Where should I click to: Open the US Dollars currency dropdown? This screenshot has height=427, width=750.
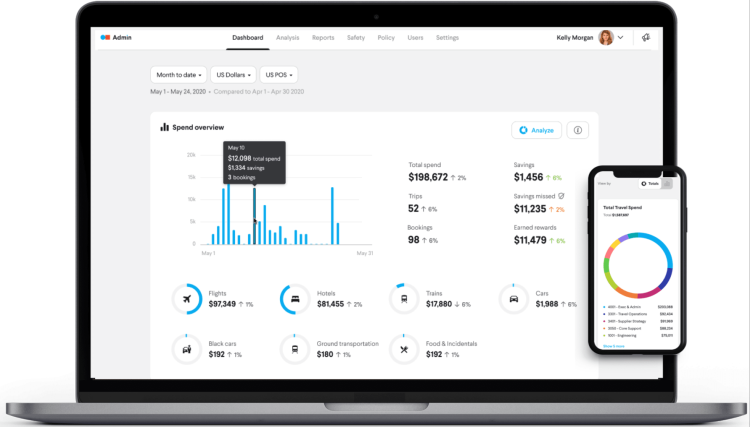[x=233, y=75]
